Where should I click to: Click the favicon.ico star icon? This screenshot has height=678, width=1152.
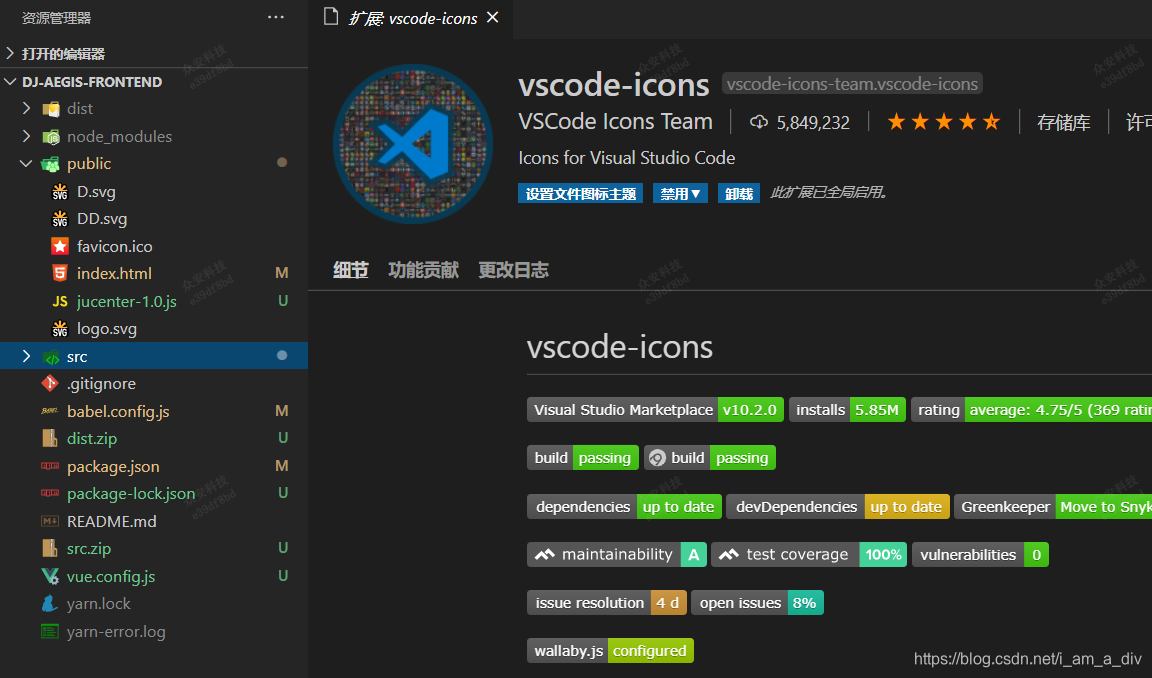(60, 246)
